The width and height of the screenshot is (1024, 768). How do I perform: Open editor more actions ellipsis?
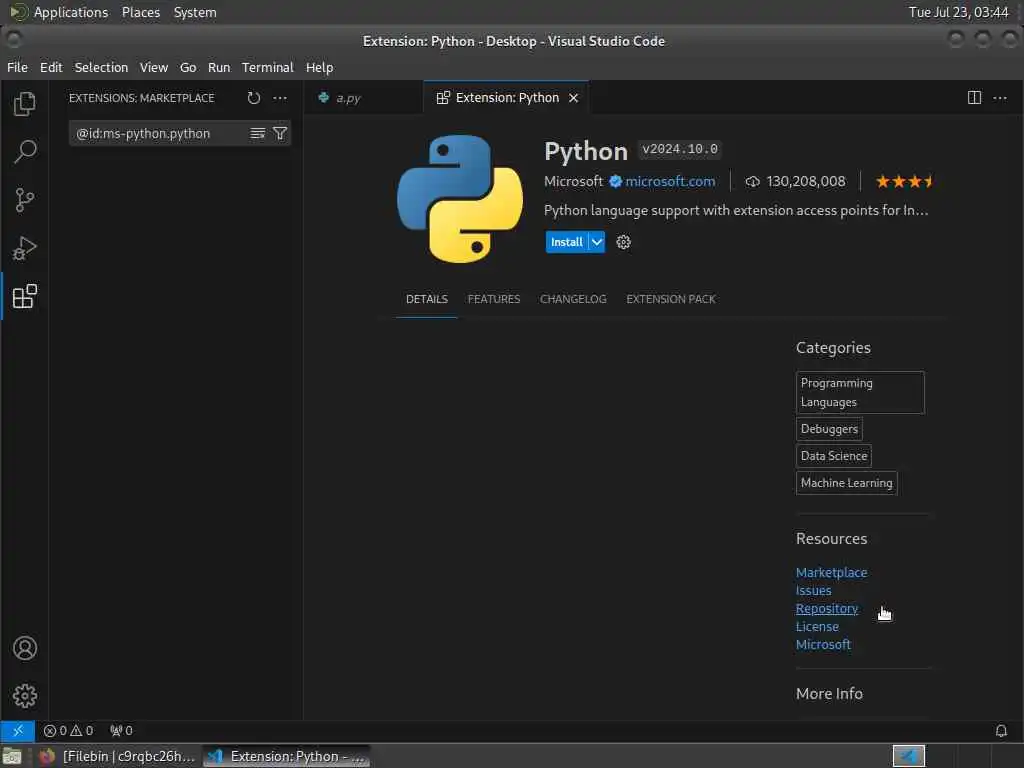click(x=1000, y=98)
